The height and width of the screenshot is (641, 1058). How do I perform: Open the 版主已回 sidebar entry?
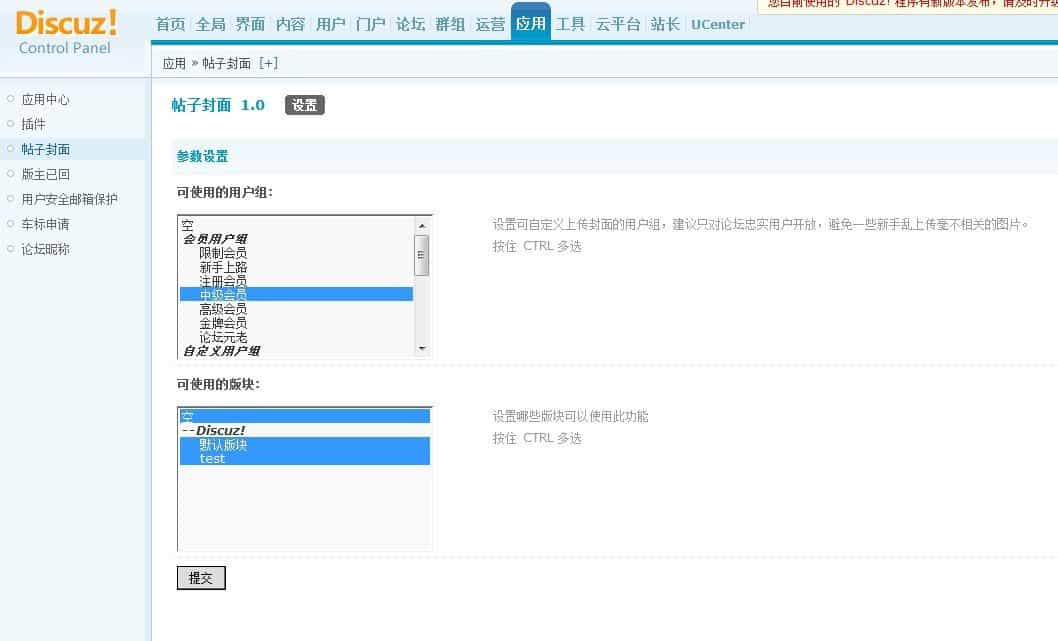click(45, 173)
